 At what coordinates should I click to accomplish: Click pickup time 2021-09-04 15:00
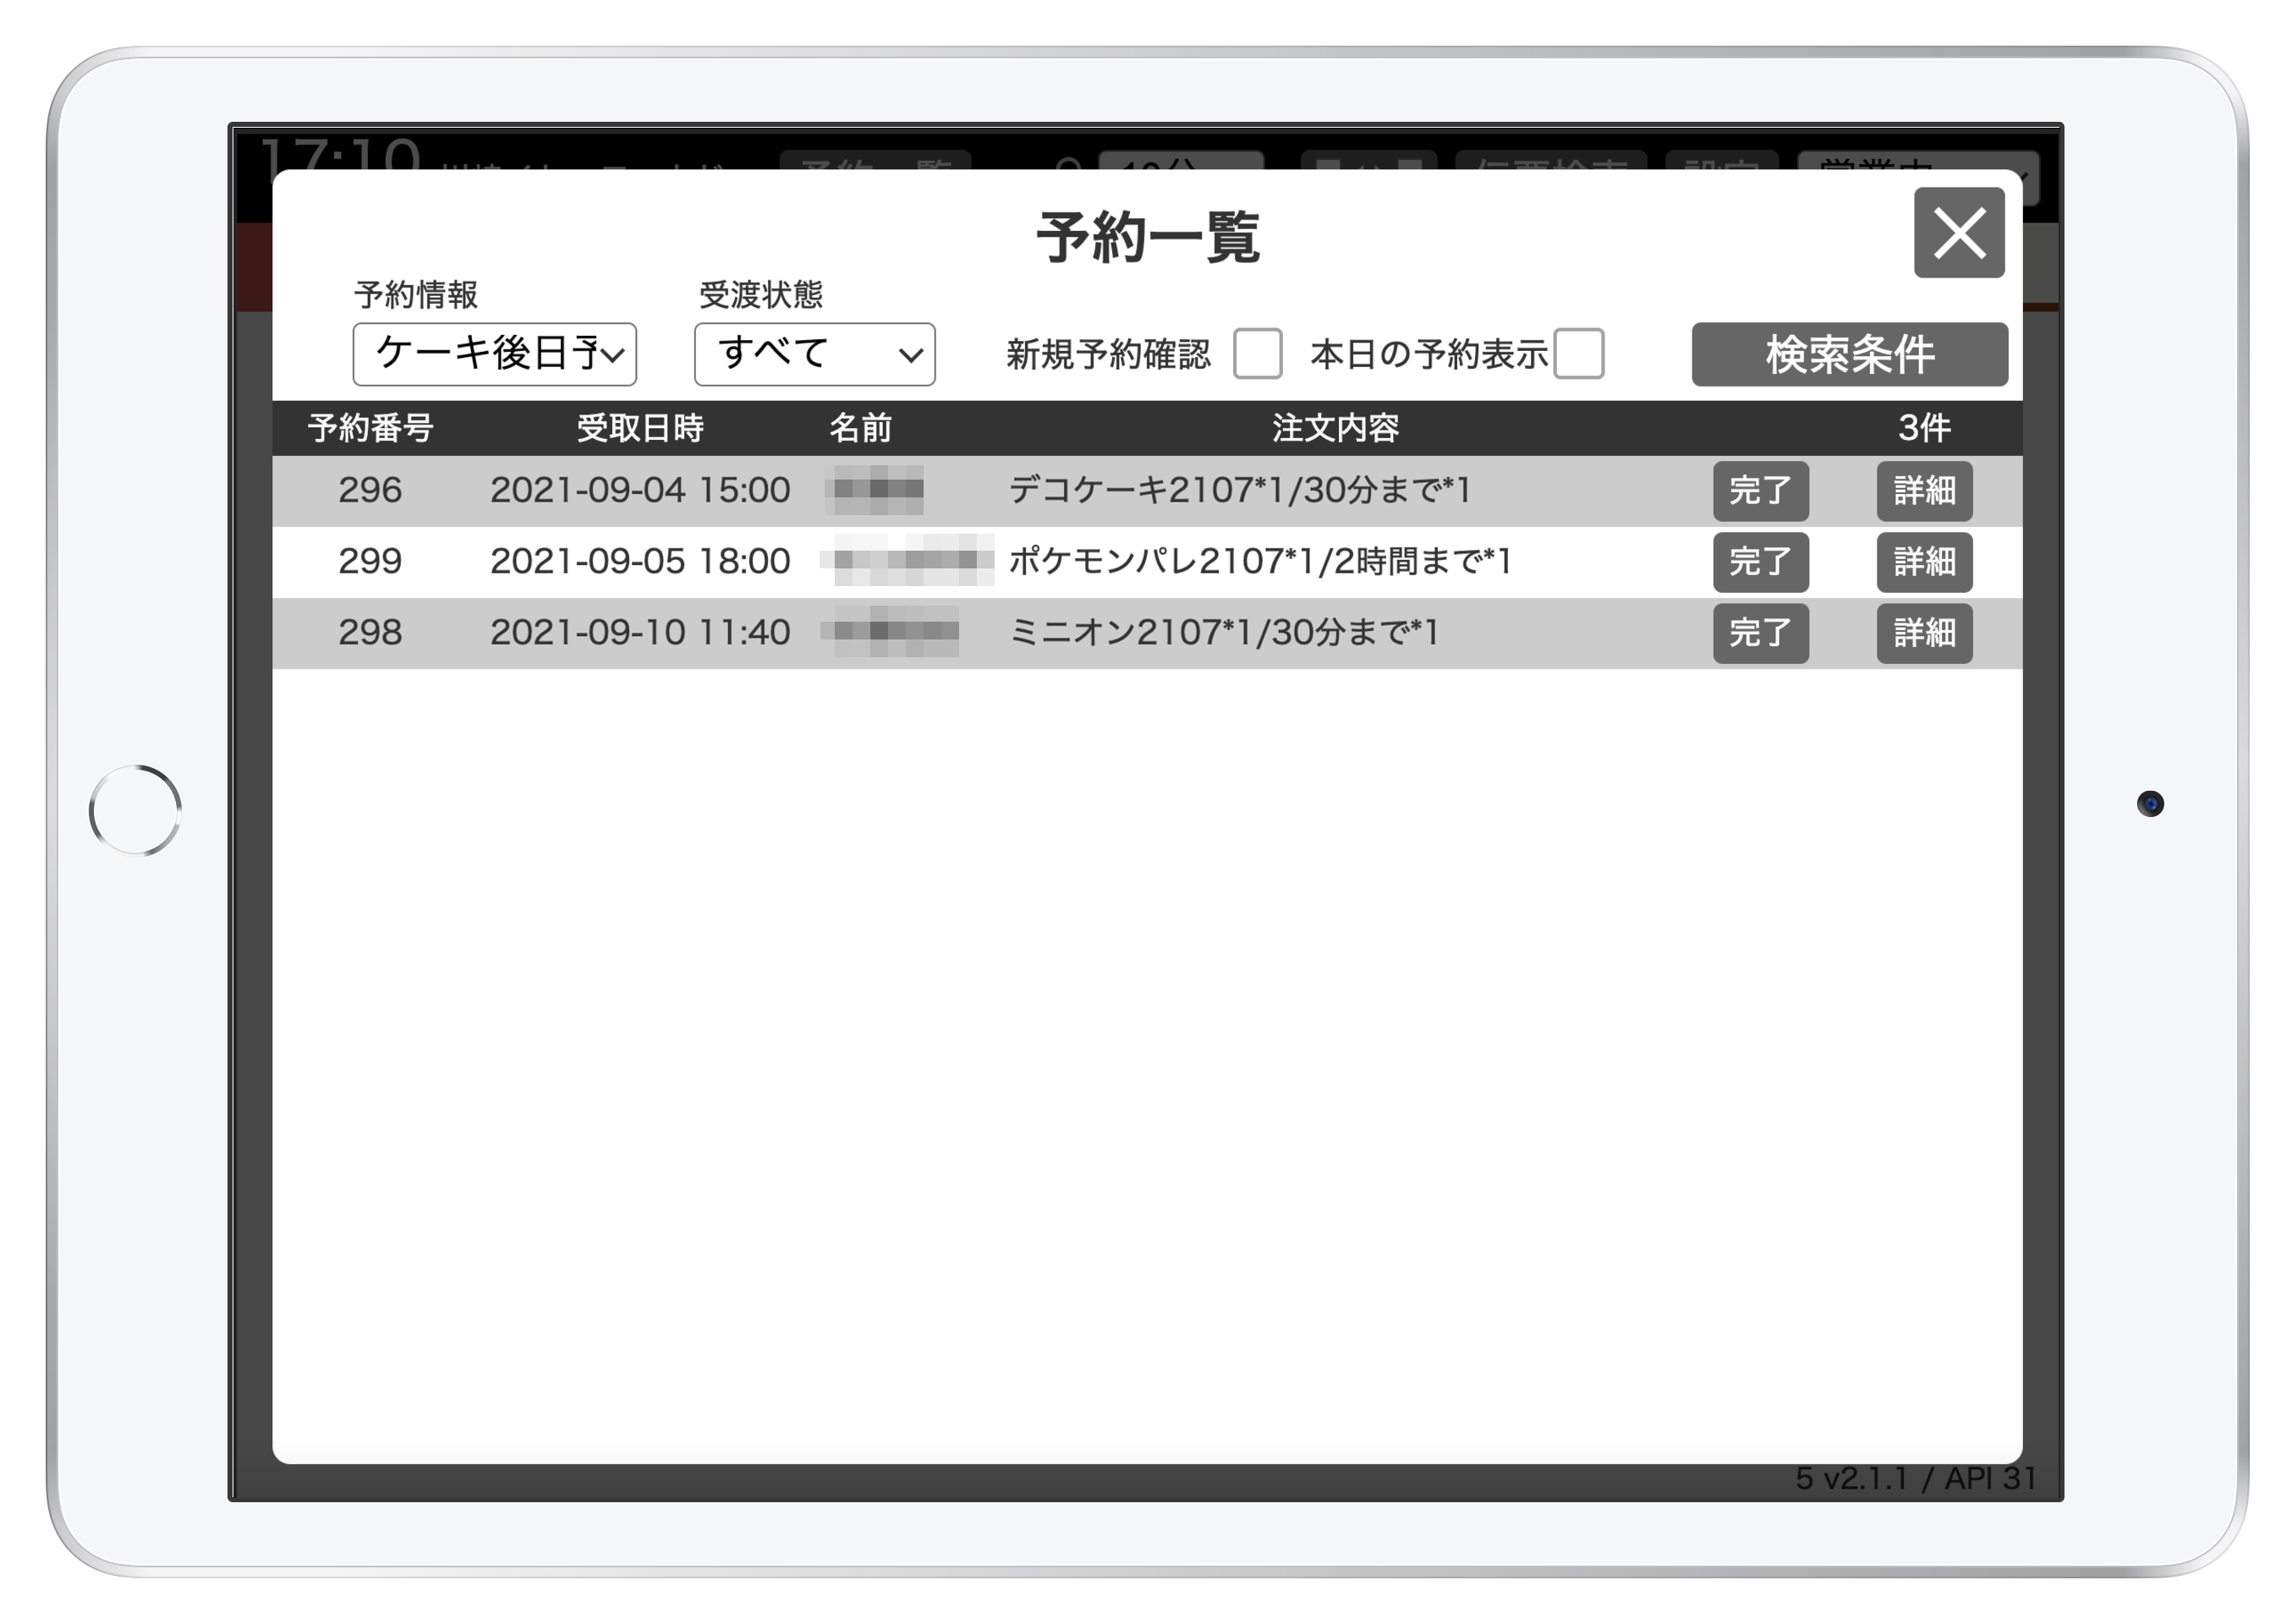point(640,490)
